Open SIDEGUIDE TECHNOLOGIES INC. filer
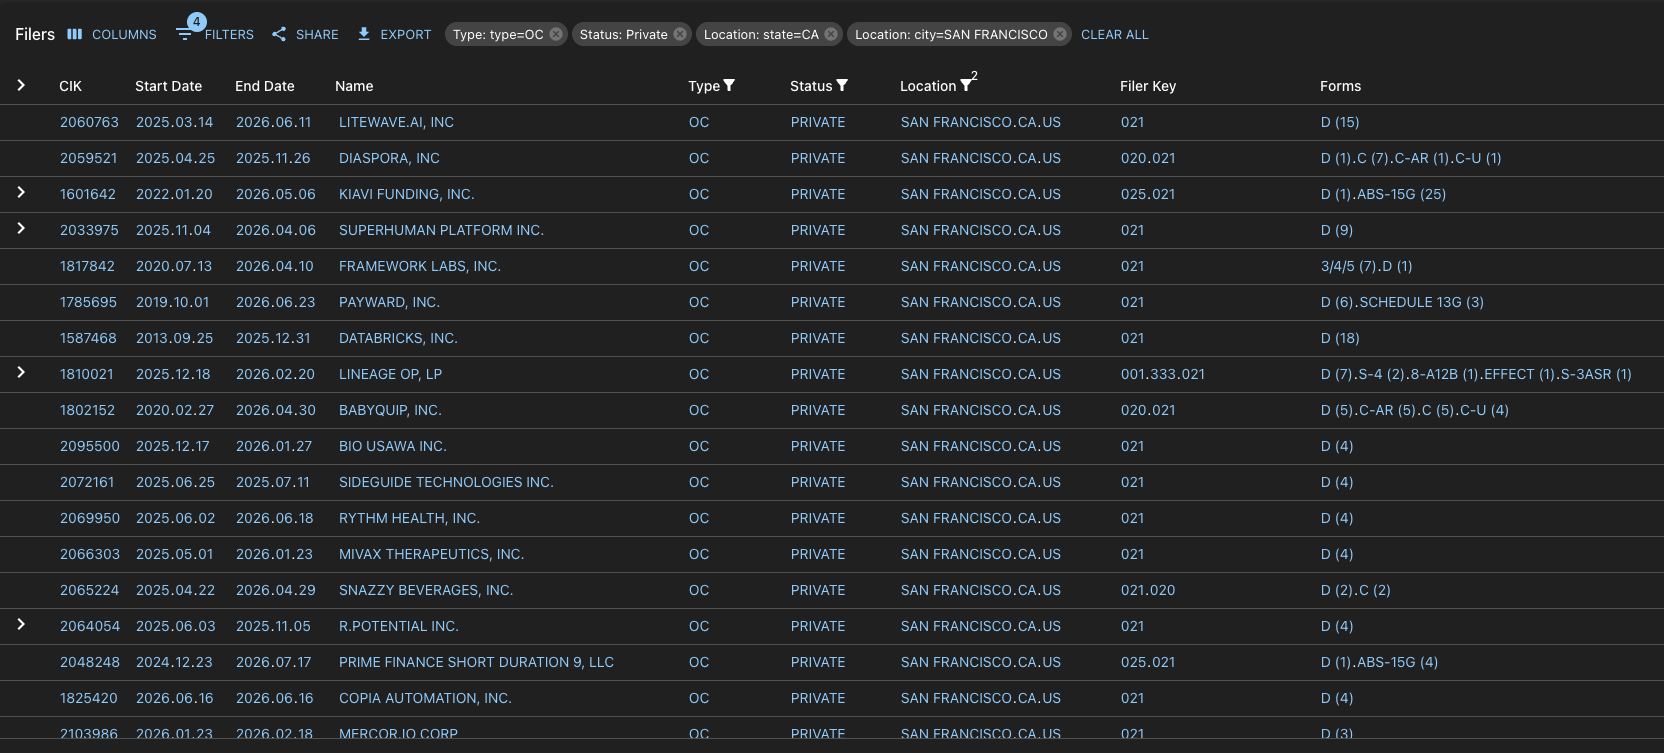This screenshot has height=753, width=1664. coord(446,482)
